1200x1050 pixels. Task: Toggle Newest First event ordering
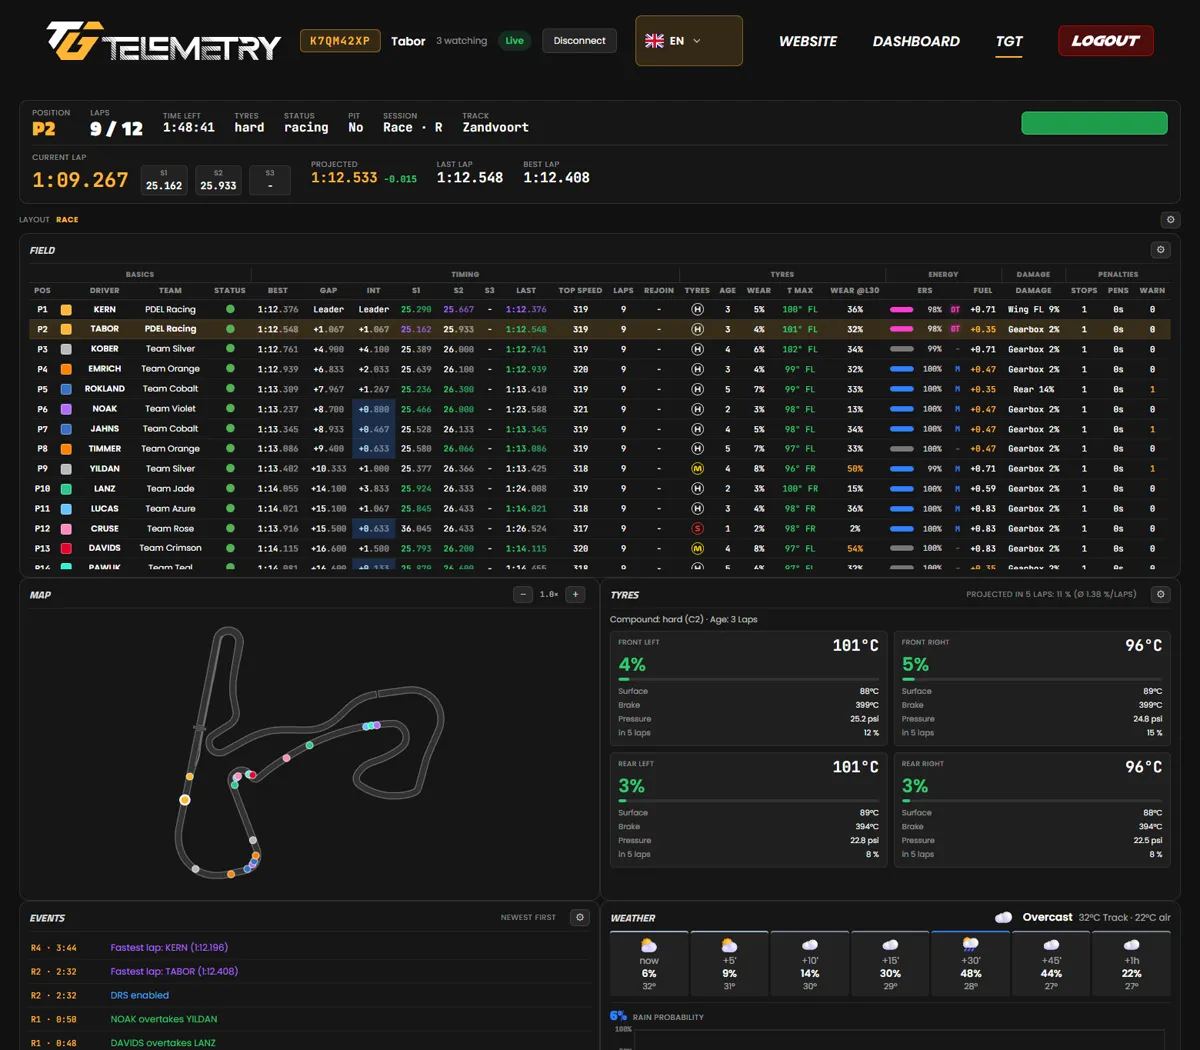point(528,917)
